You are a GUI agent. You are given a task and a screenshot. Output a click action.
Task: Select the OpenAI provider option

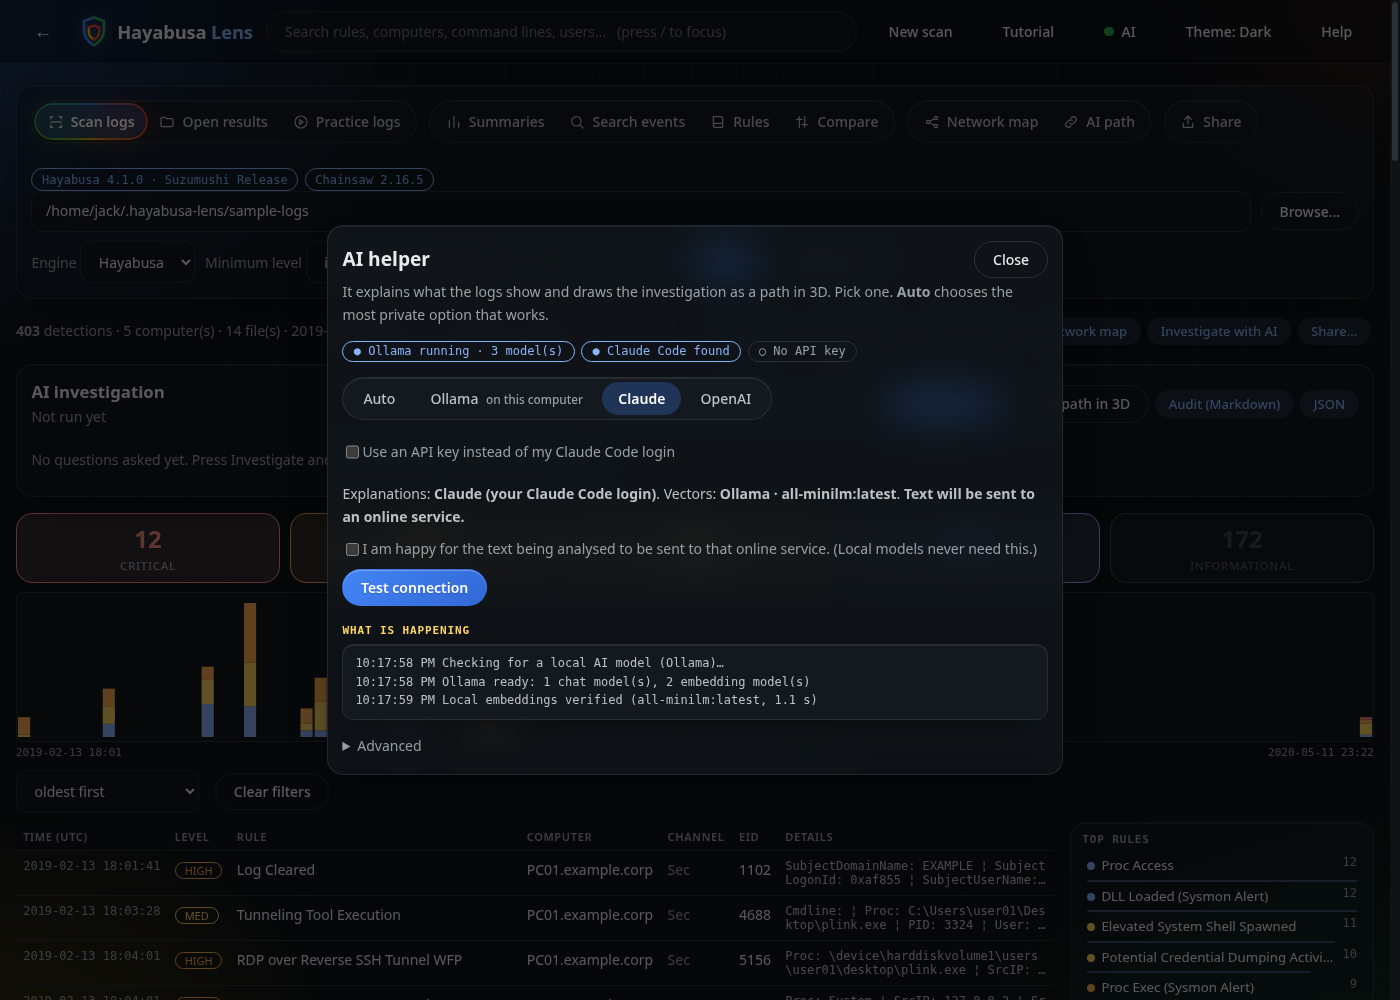[726, 399]
